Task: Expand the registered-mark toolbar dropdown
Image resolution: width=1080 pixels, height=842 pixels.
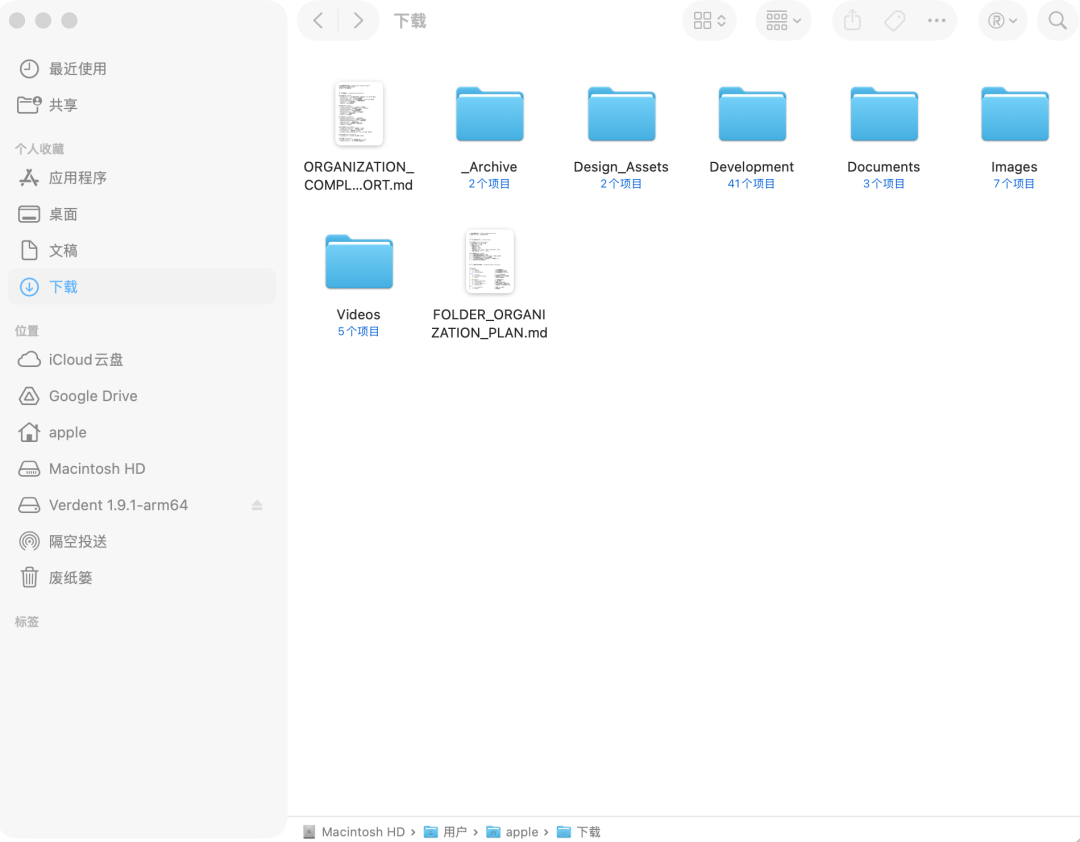Action: point(1002,21)
